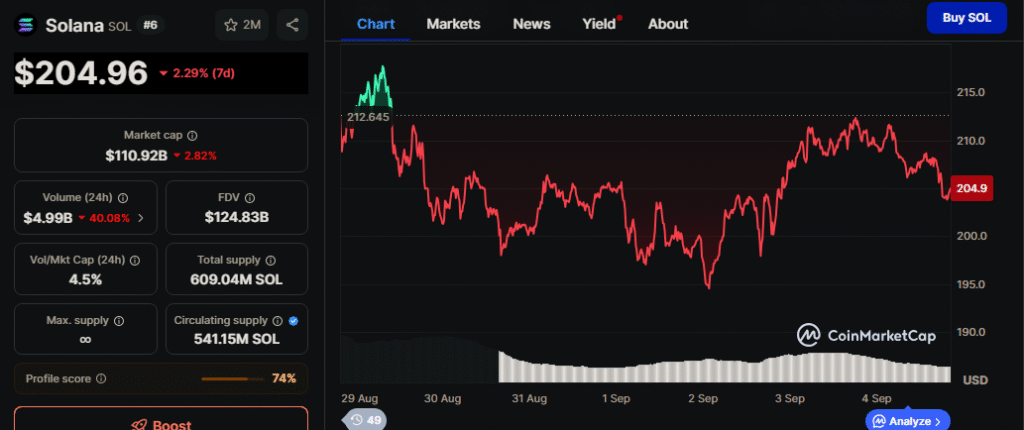Expand Volume (24h) details with the chevron
Screen dimensions: 1024x430
coord(141,217)
